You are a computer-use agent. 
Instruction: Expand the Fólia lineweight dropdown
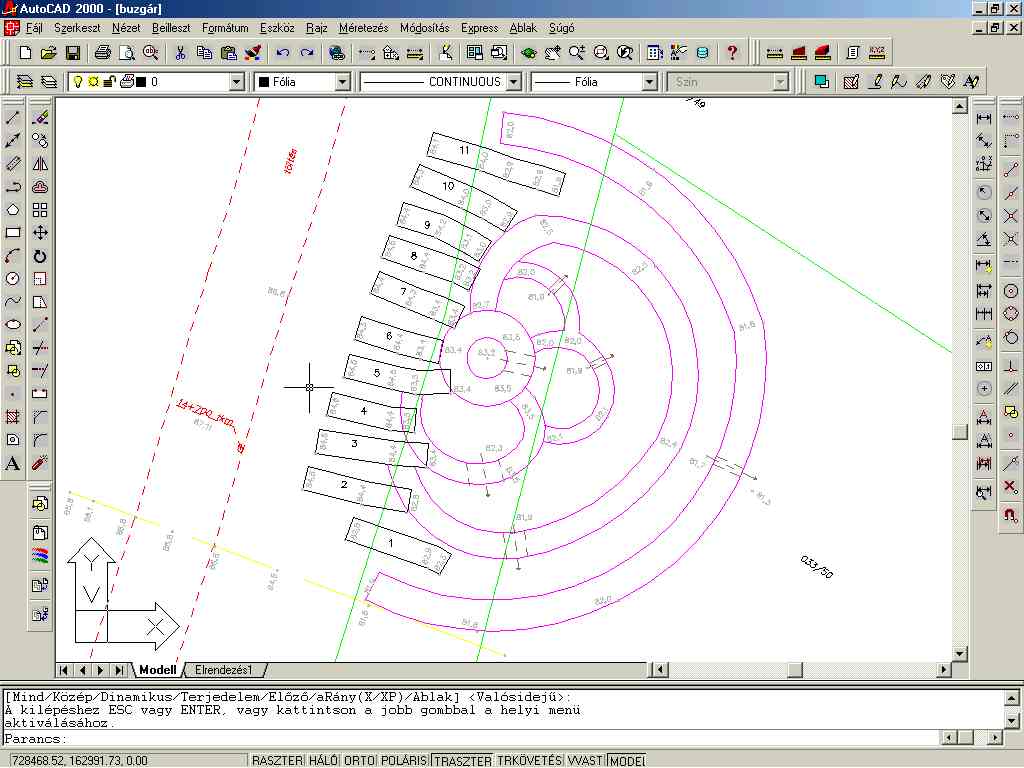tap(648, 82)
